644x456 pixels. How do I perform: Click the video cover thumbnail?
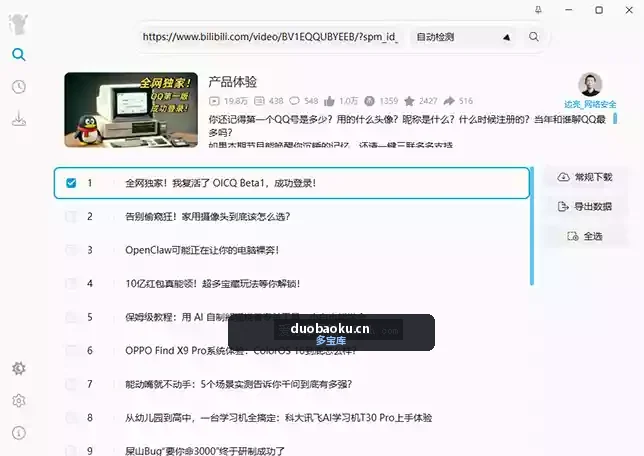(131, 110)
